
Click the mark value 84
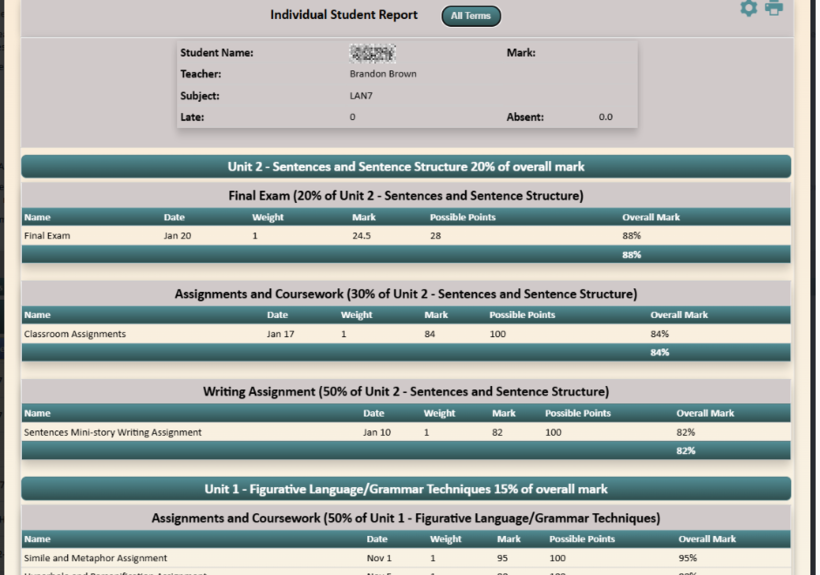tap(429, 334)
